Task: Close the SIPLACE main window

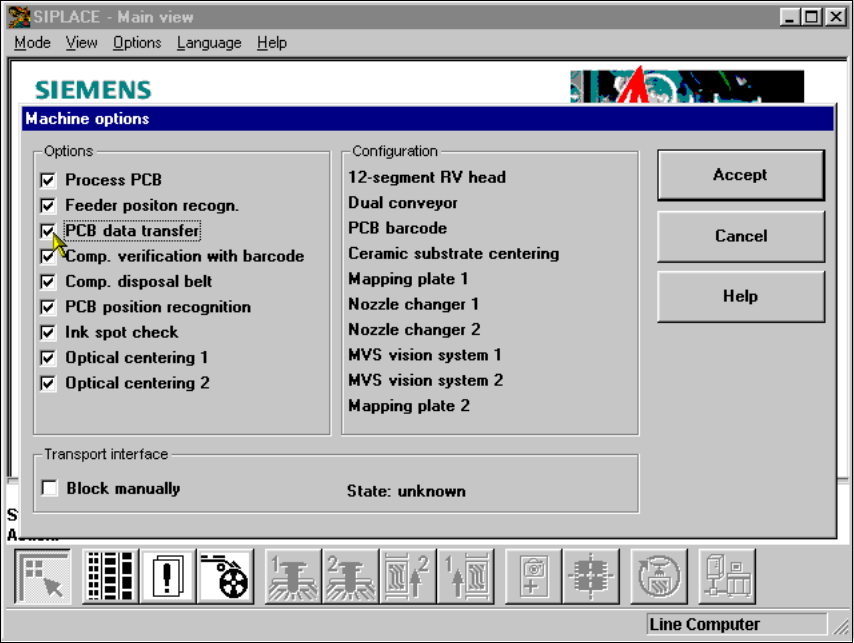Action: coord(835,17)
